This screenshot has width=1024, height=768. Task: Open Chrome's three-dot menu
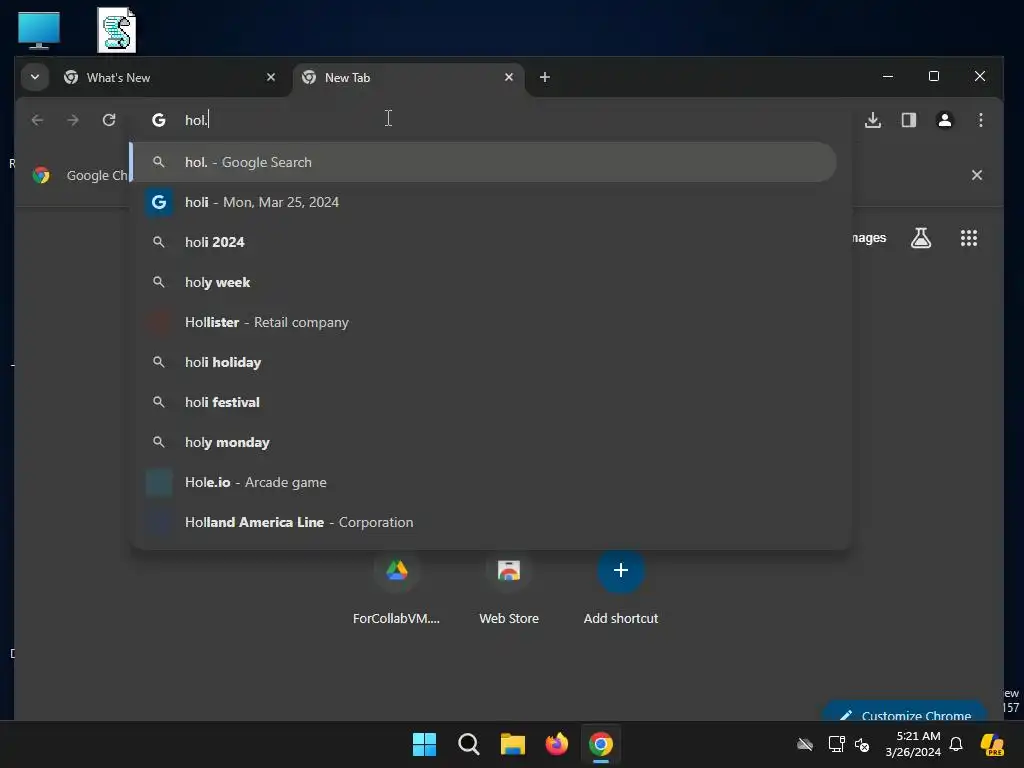click(981, 120)
